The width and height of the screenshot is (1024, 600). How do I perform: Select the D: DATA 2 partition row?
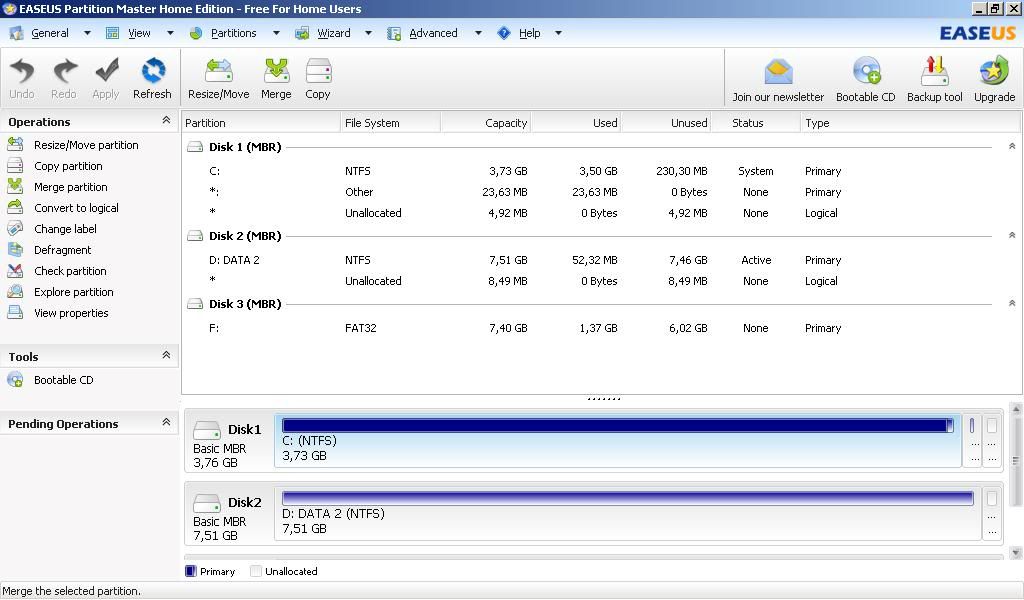click(x=601, y=260)
